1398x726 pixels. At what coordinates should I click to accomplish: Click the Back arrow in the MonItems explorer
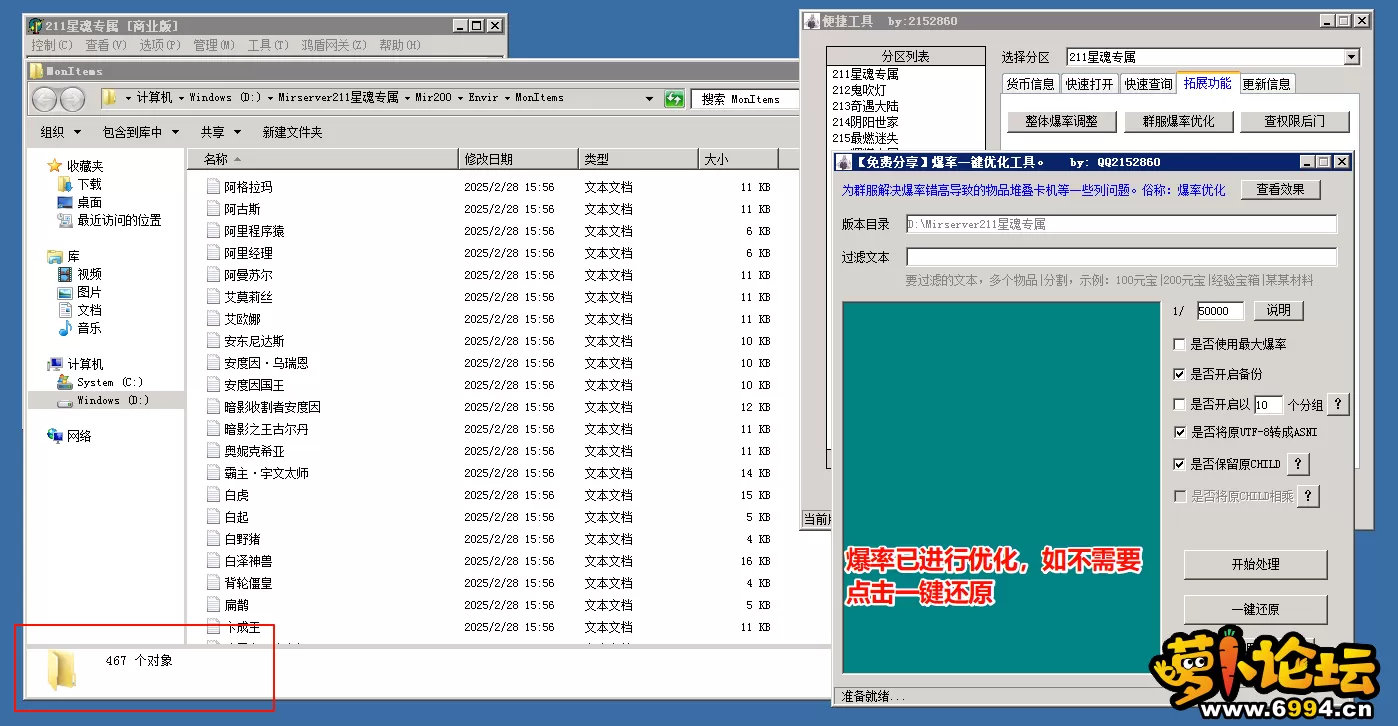[x=45, y=99]
